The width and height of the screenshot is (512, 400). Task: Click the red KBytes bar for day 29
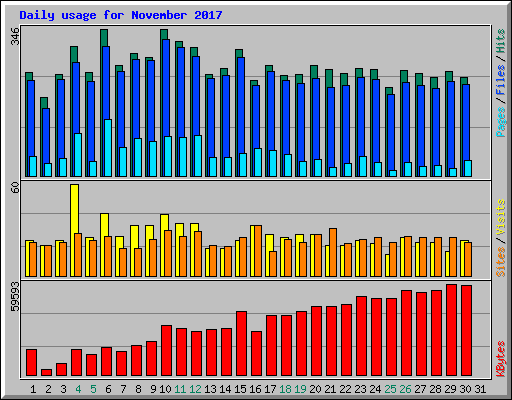(451, 330)
